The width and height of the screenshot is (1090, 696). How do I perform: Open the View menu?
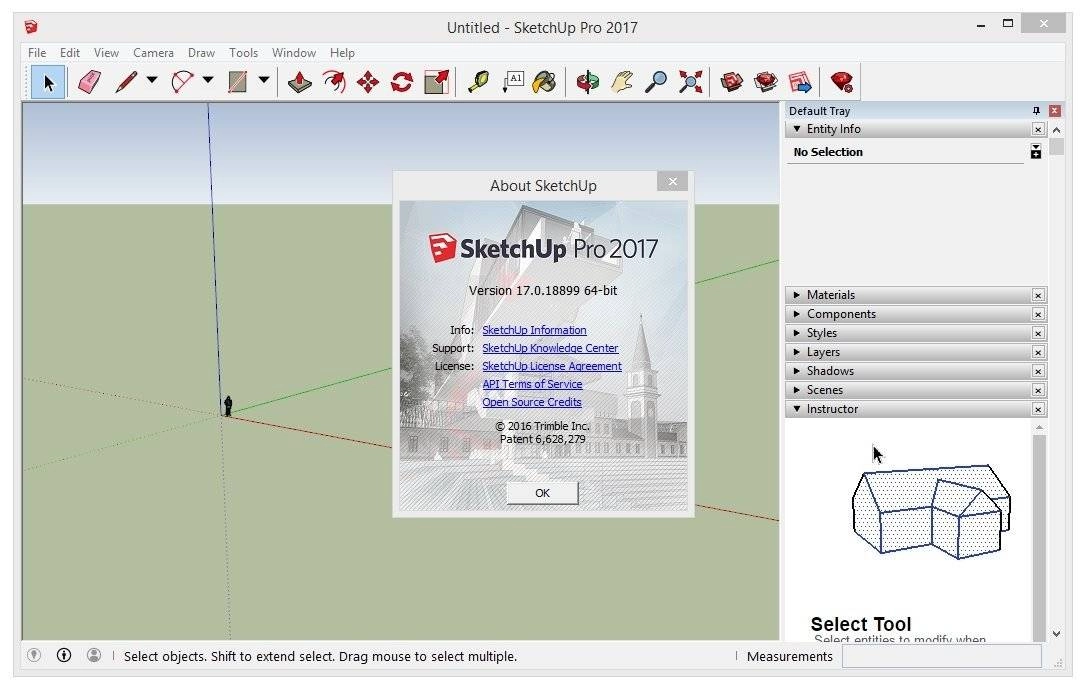click(x=106, y=53)
